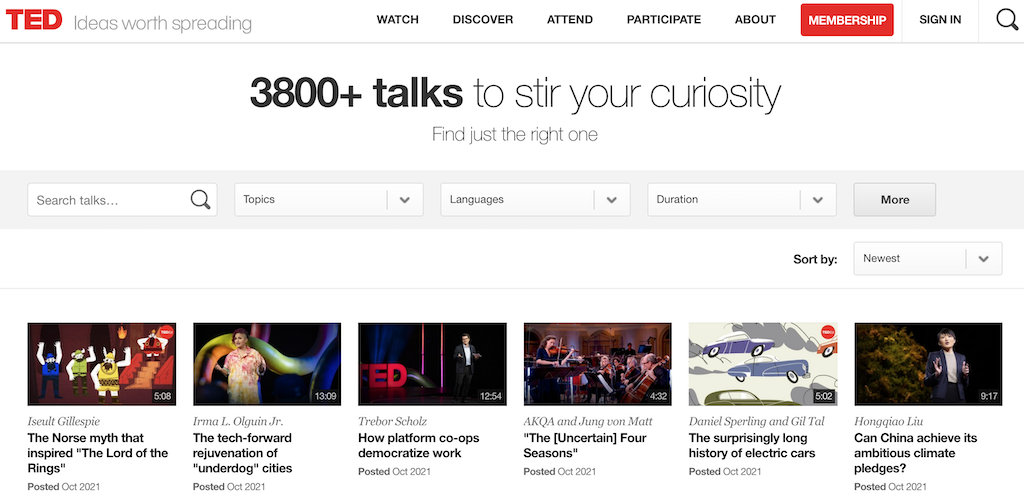Open the ABOUT menu
1024x499 pixels.
tap(755, 20)
